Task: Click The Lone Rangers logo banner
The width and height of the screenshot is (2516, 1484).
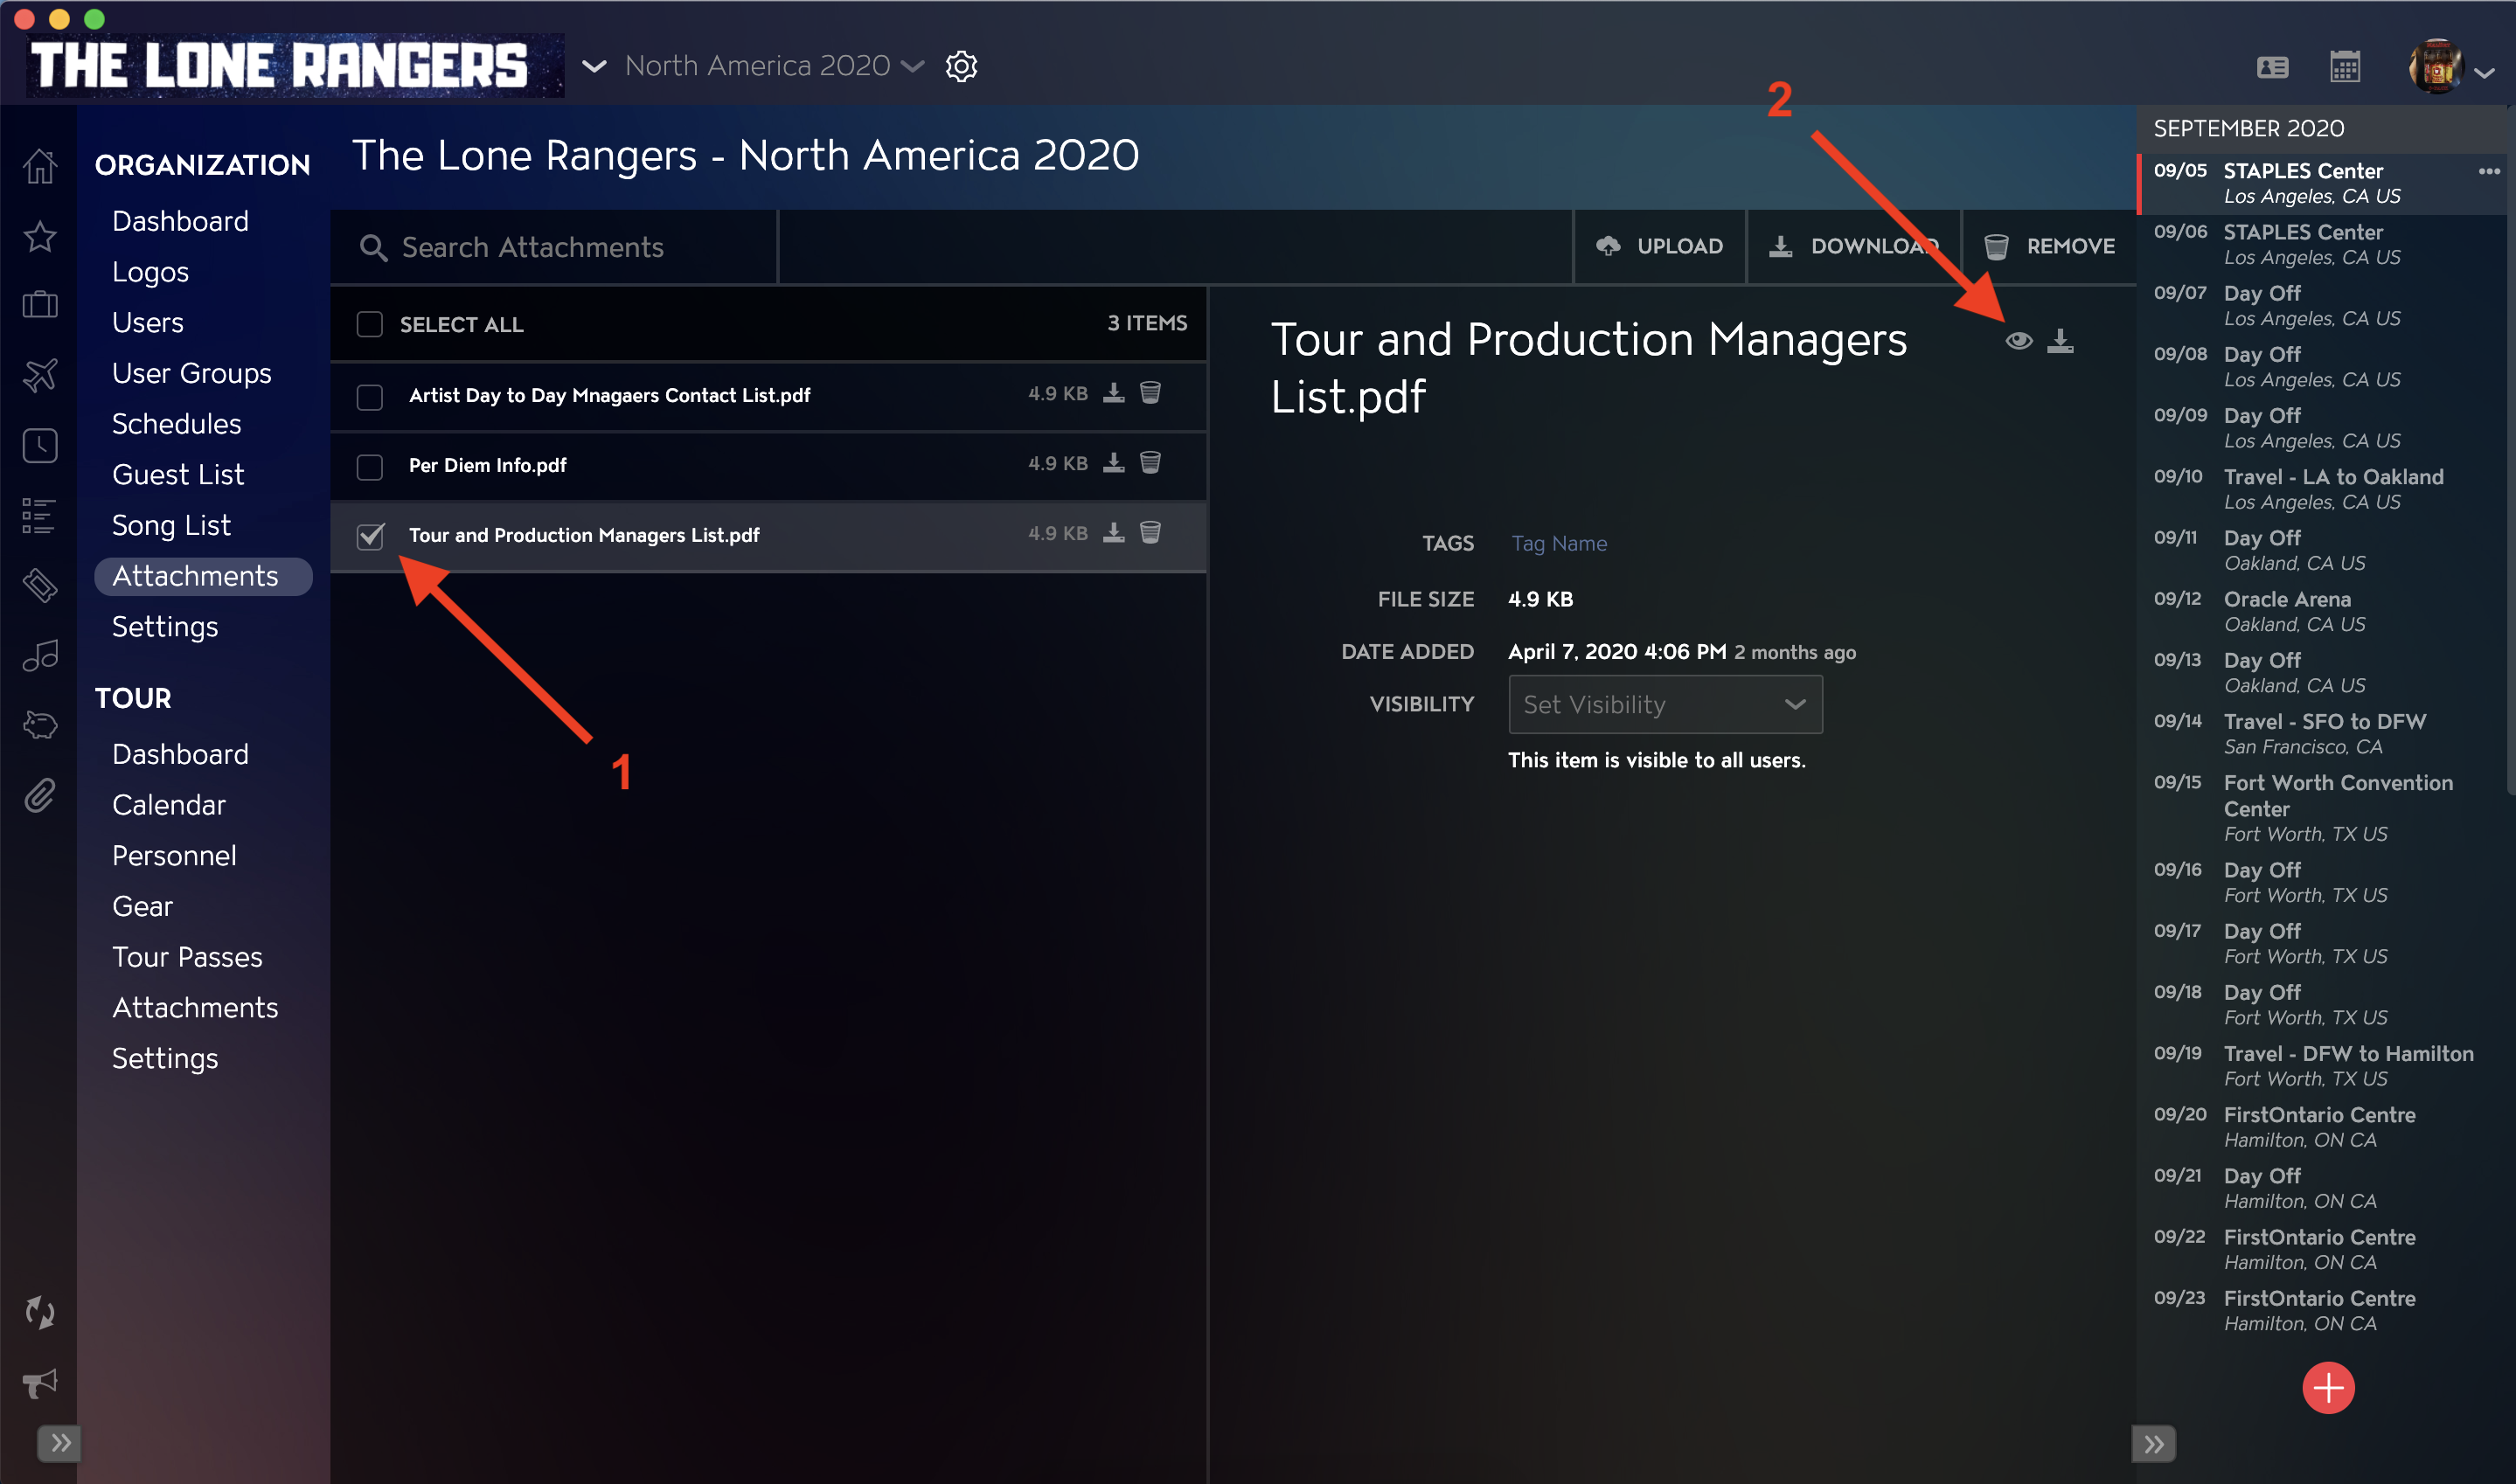Action: pyautogui.click(x=296, y=66)
